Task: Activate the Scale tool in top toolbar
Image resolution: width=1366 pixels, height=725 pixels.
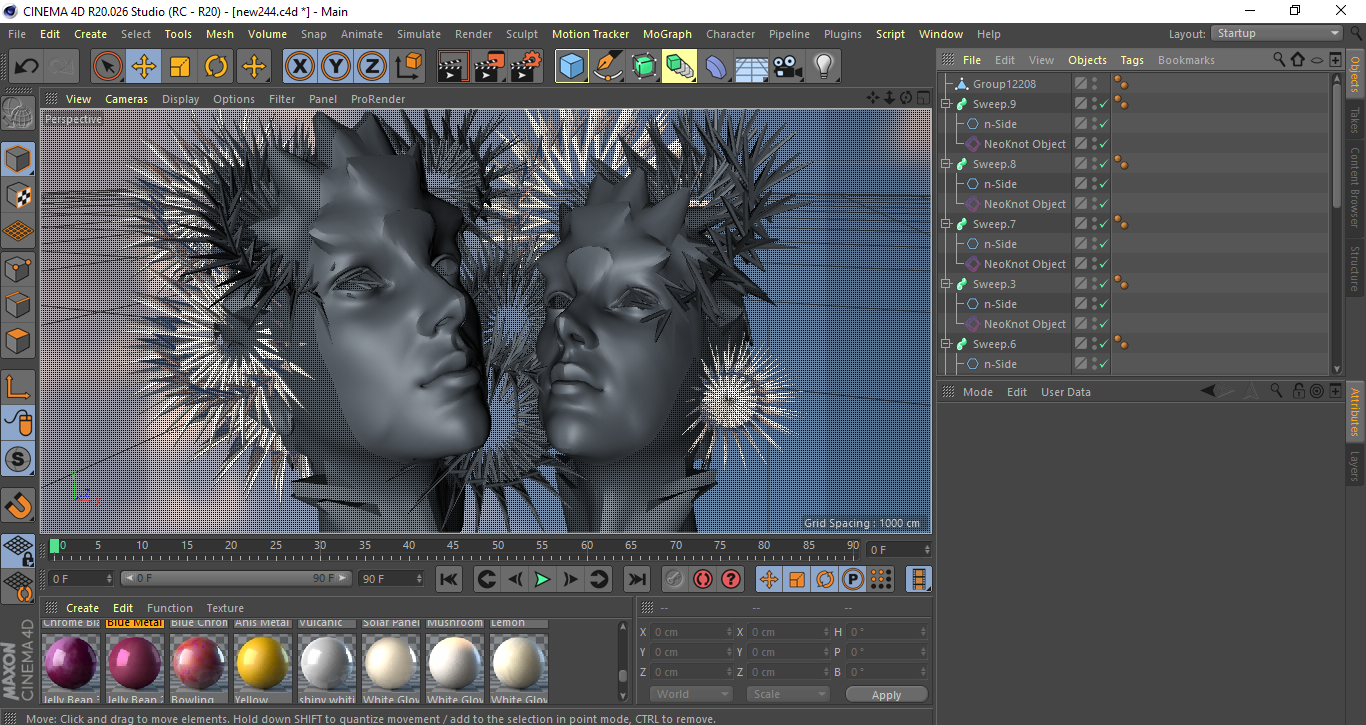Action: [x=180, y=67]
